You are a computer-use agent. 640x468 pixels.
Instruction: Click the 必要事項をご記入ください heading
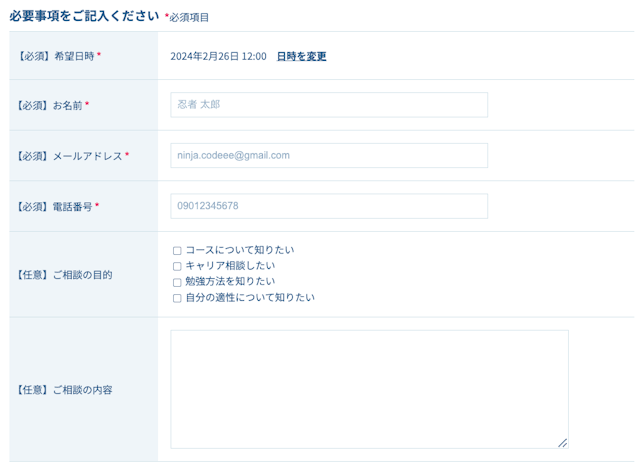point(84,16)
